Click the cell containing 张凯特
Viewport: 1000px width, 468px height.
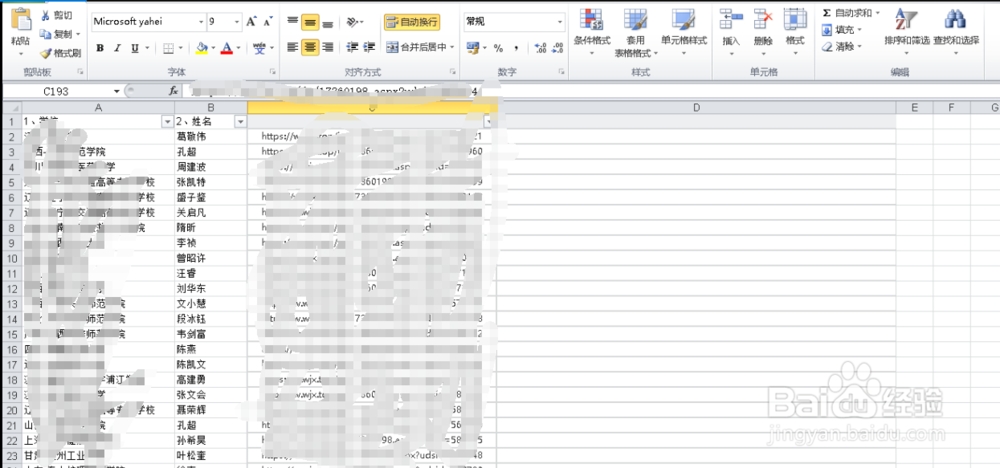pyautogui.click(x=210, y=182)
